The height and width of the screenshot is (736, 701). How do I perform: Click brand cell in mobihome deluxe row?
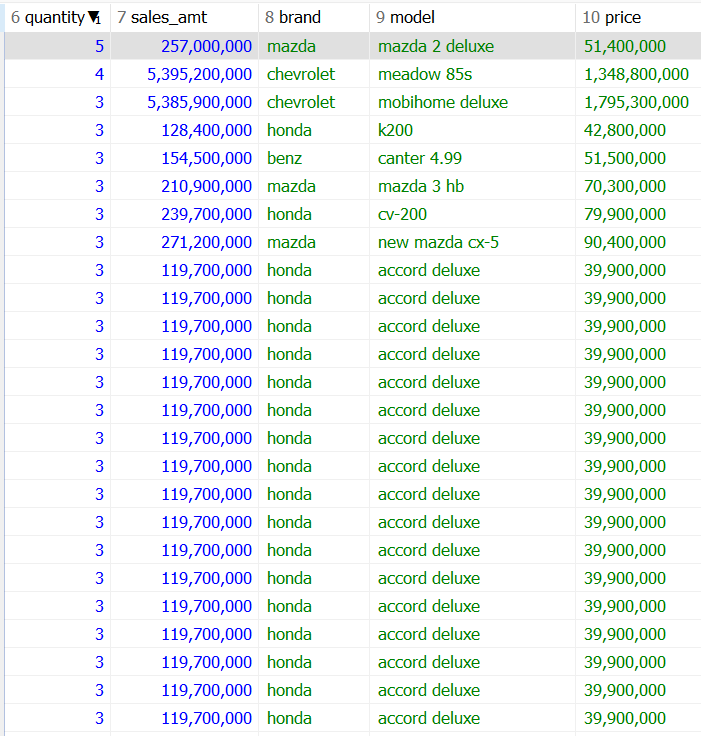pos(314,102)
